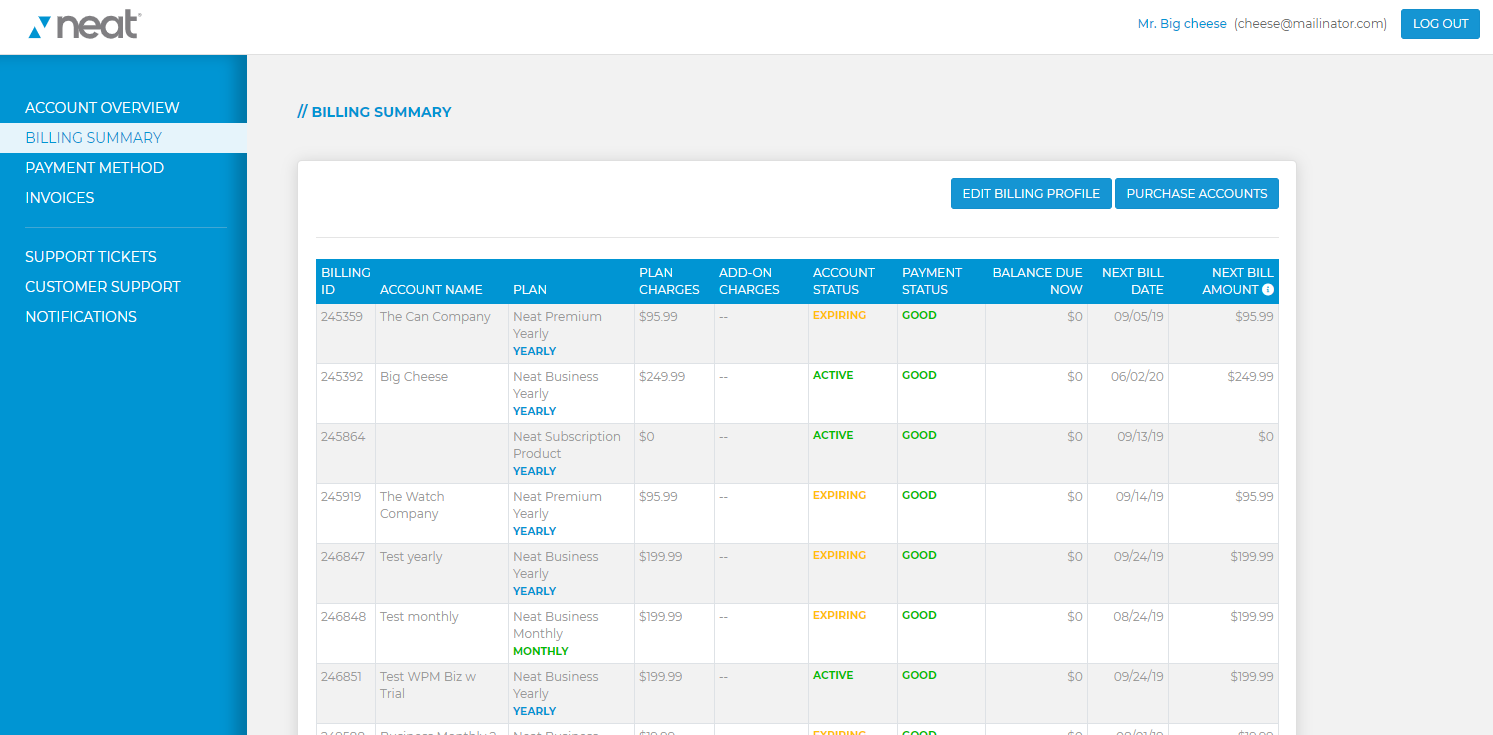This screenshot has height=735, width=1493.
Task: Click the Balance Due Now column header
Action: pos(1037,281)
